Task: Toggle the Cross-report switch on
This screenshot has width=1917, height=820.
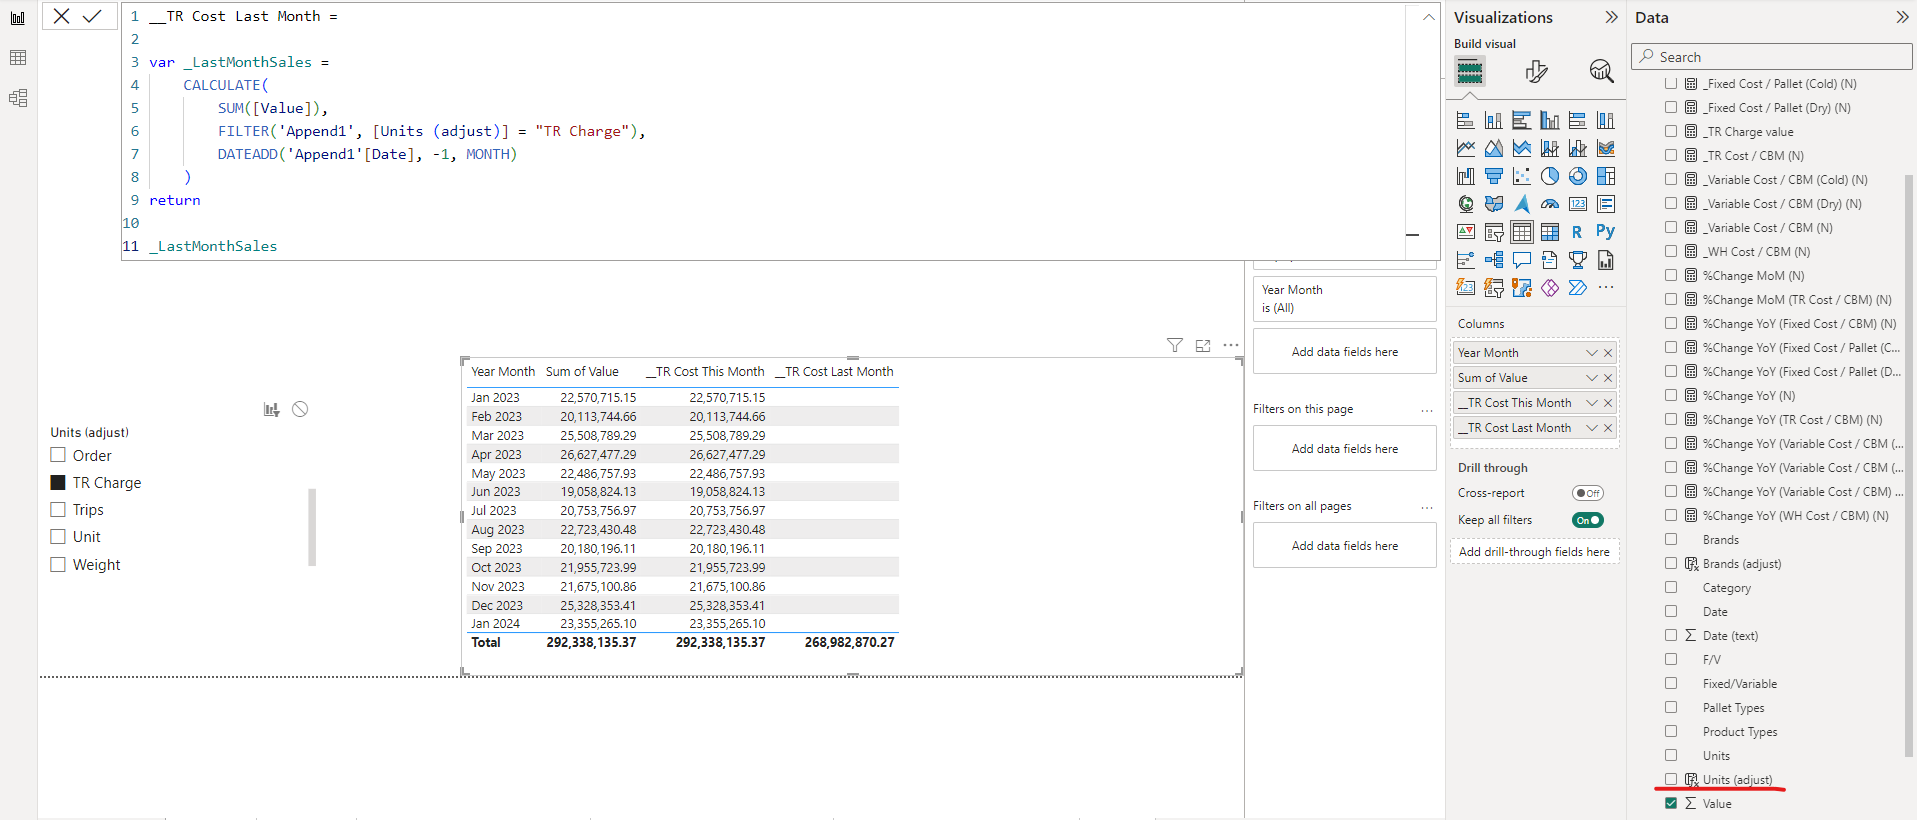Action: (1588, 493)
